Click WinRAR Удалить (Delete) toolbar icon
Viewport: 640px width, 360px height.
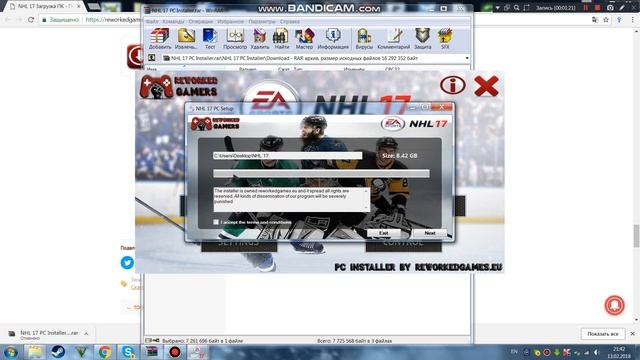point(260,39)
